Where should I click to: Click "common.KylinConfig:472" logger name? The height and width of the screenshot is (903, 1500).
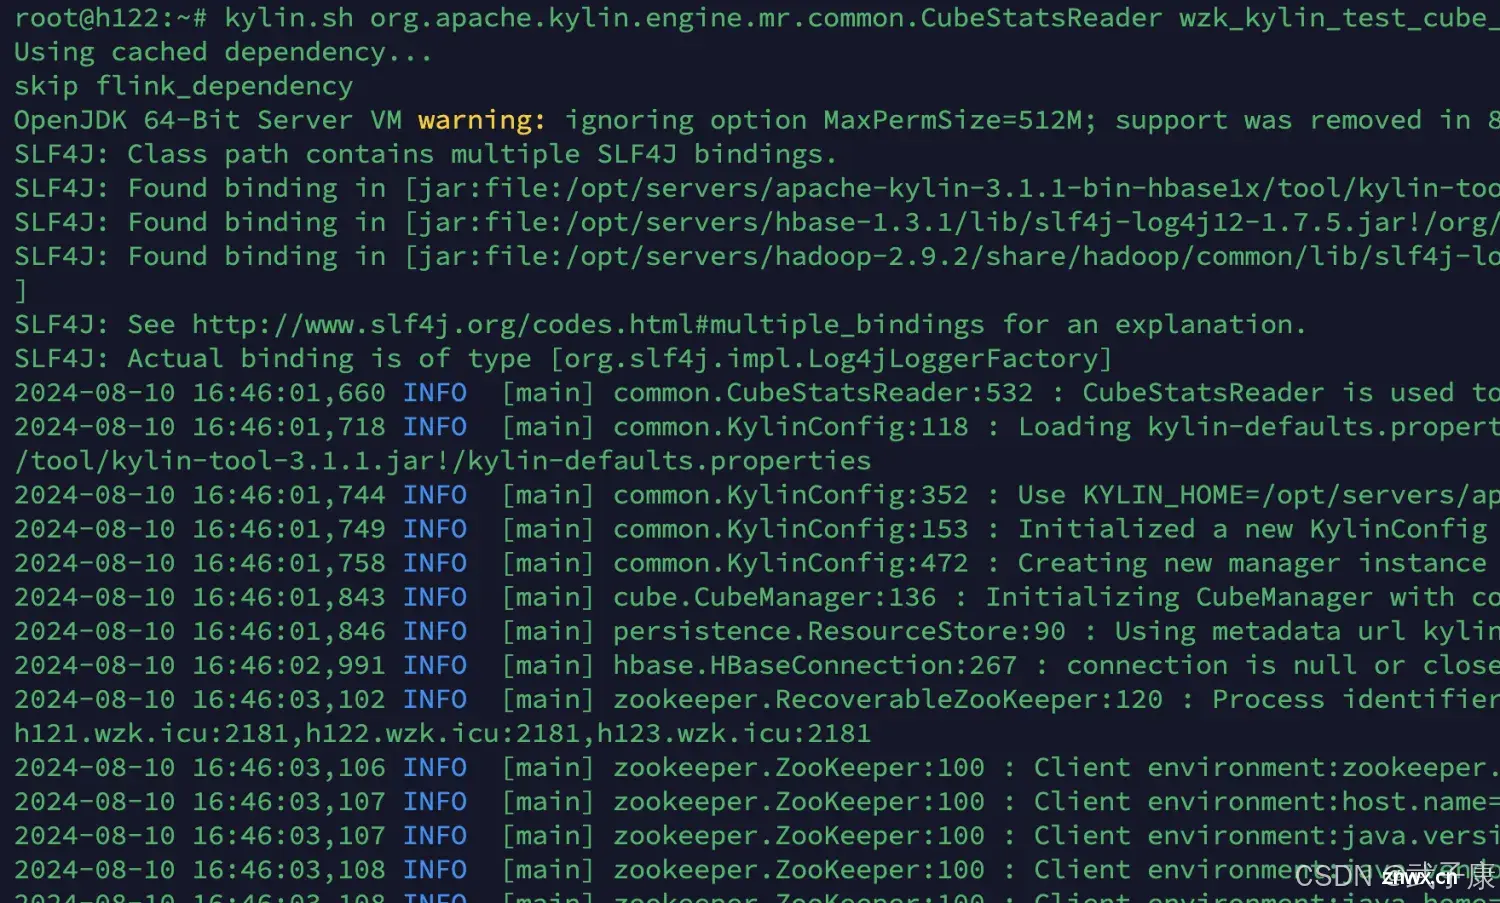pyautogui.click(x=791, y=563)
